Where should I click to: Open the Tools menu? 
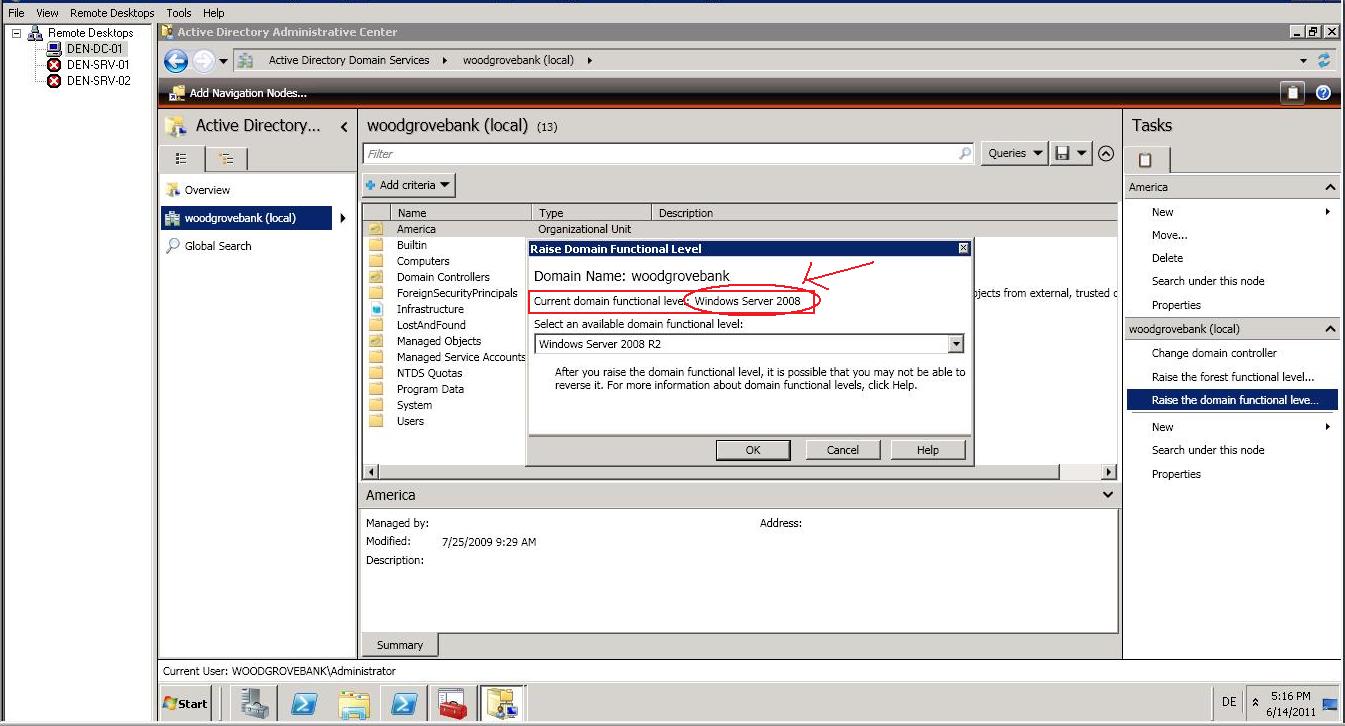pyautogui.click(x=179, y=13)
